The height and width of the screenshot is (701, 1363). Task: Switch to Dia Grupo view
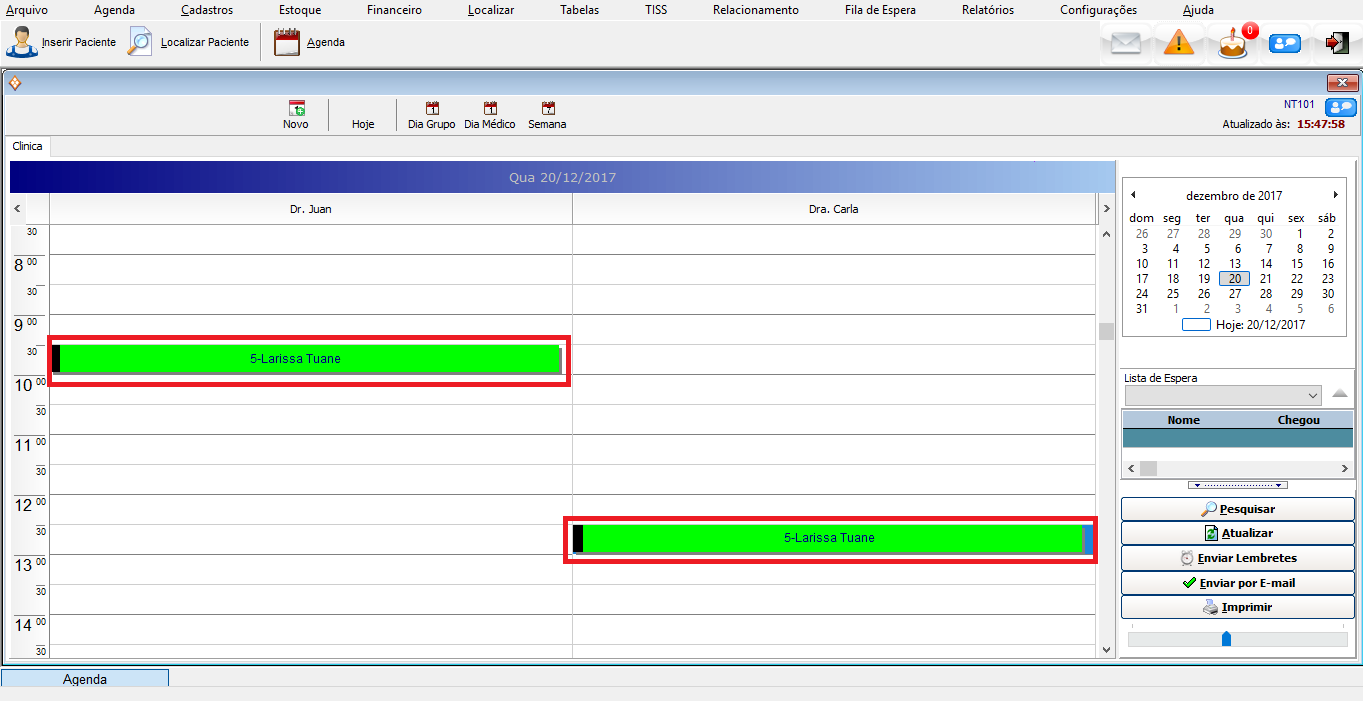[x=432, y=109]
